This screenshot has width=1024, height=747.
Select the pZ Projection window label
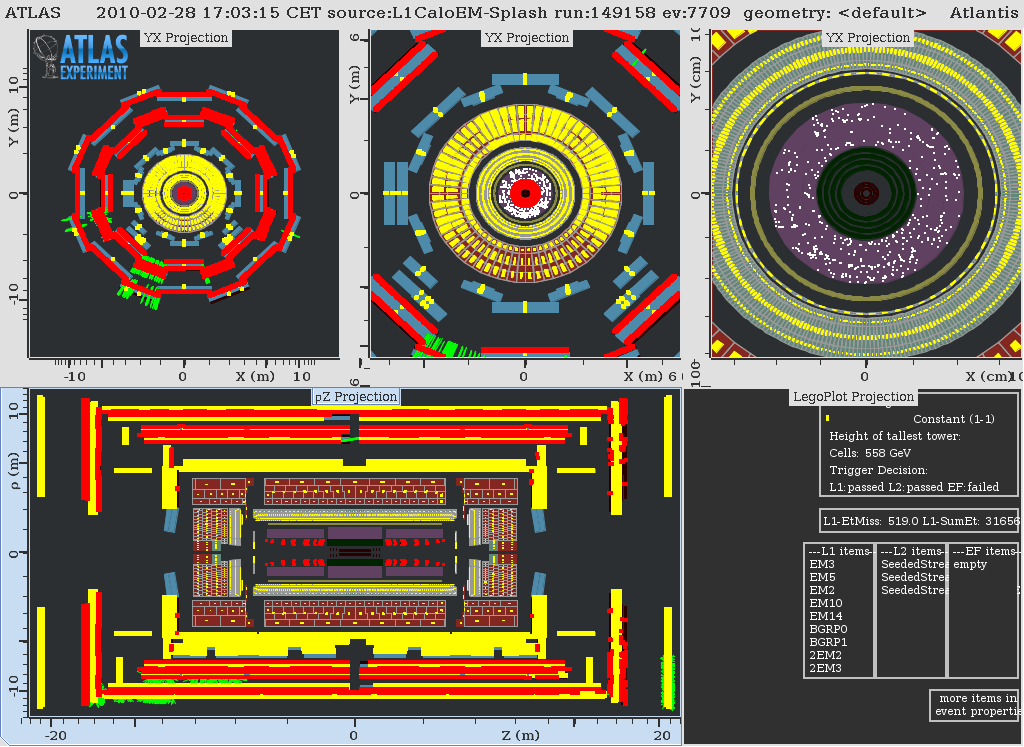356,397
